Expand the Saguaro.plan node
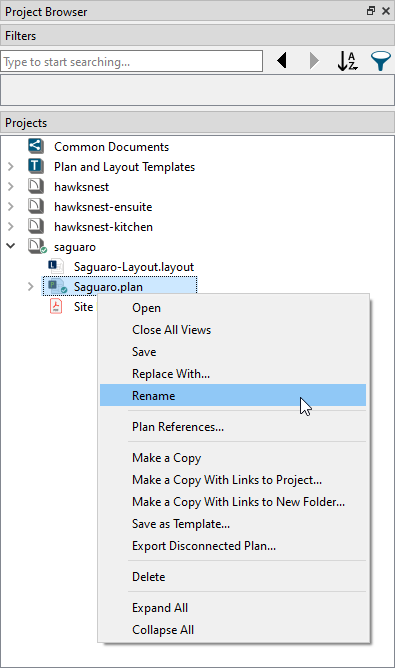Image resolution: width=395 pixels, height=668 pixels. click(31, 287)
